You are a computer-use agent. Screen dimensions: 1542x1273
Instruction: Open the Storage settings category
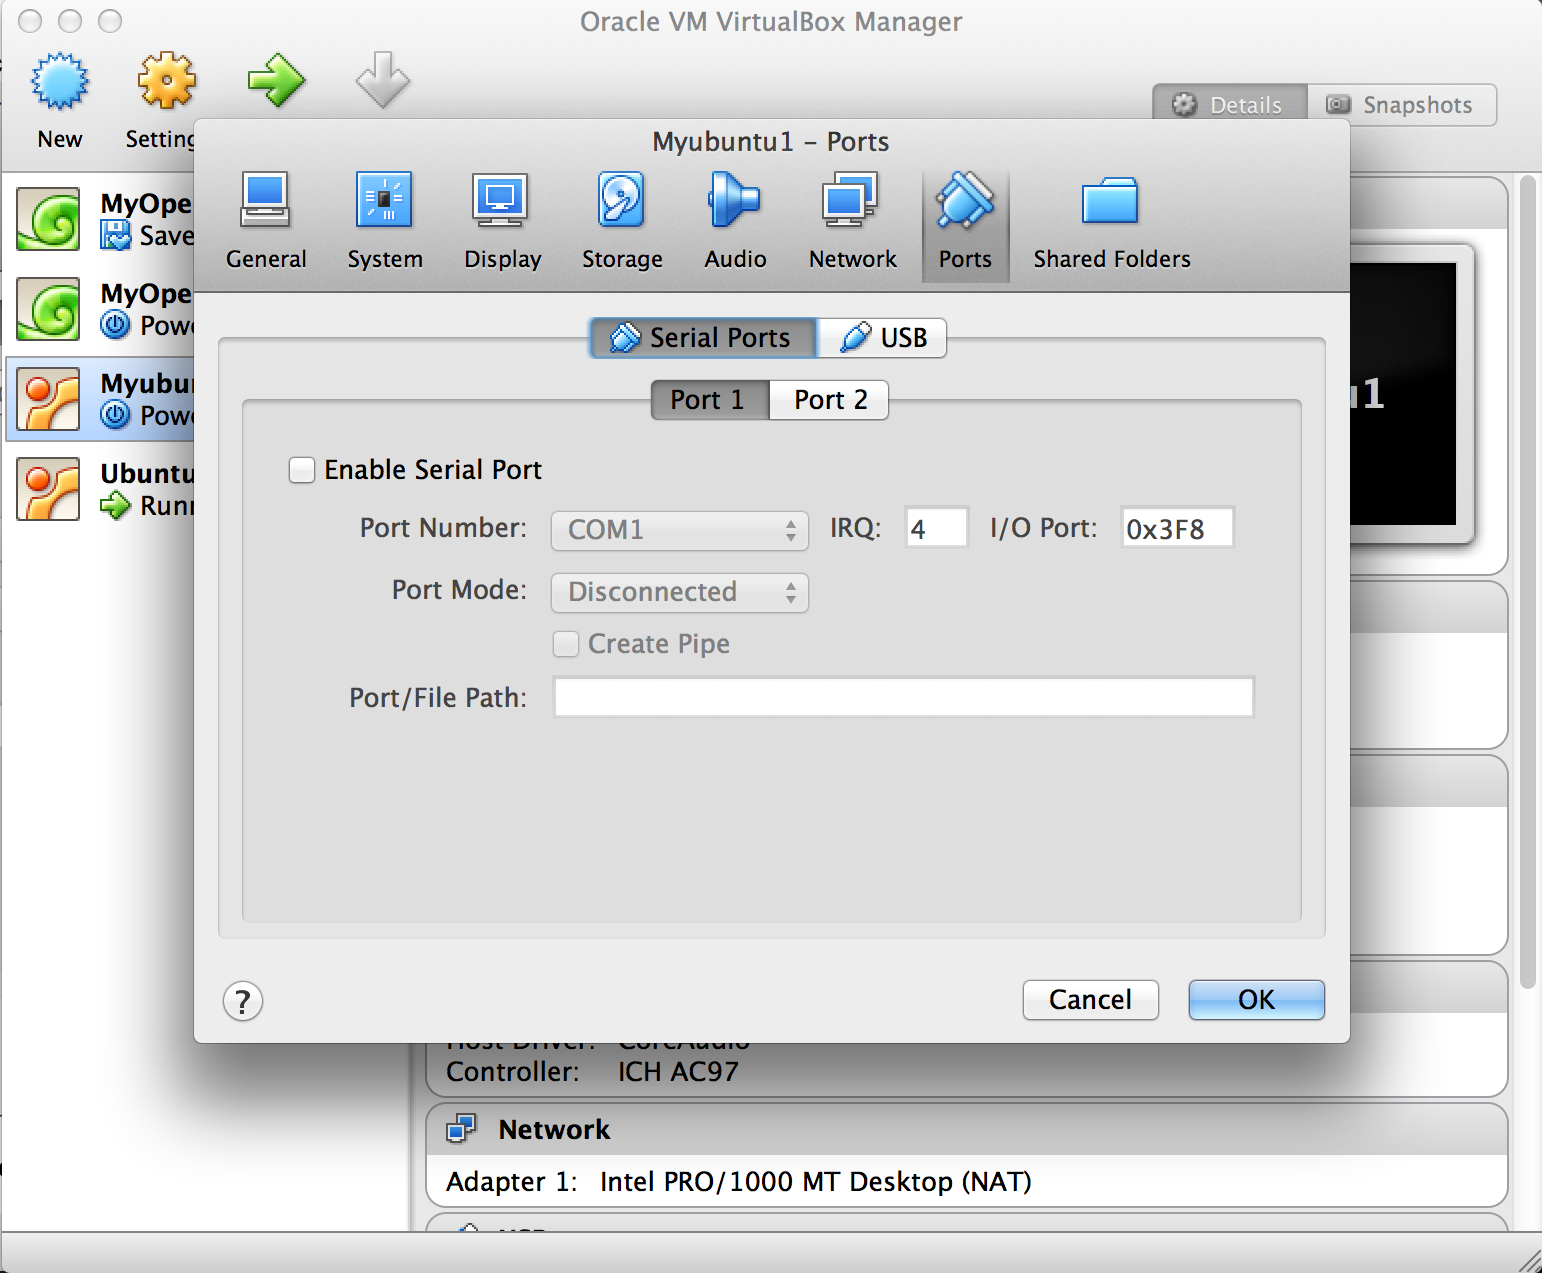(622, 222)
